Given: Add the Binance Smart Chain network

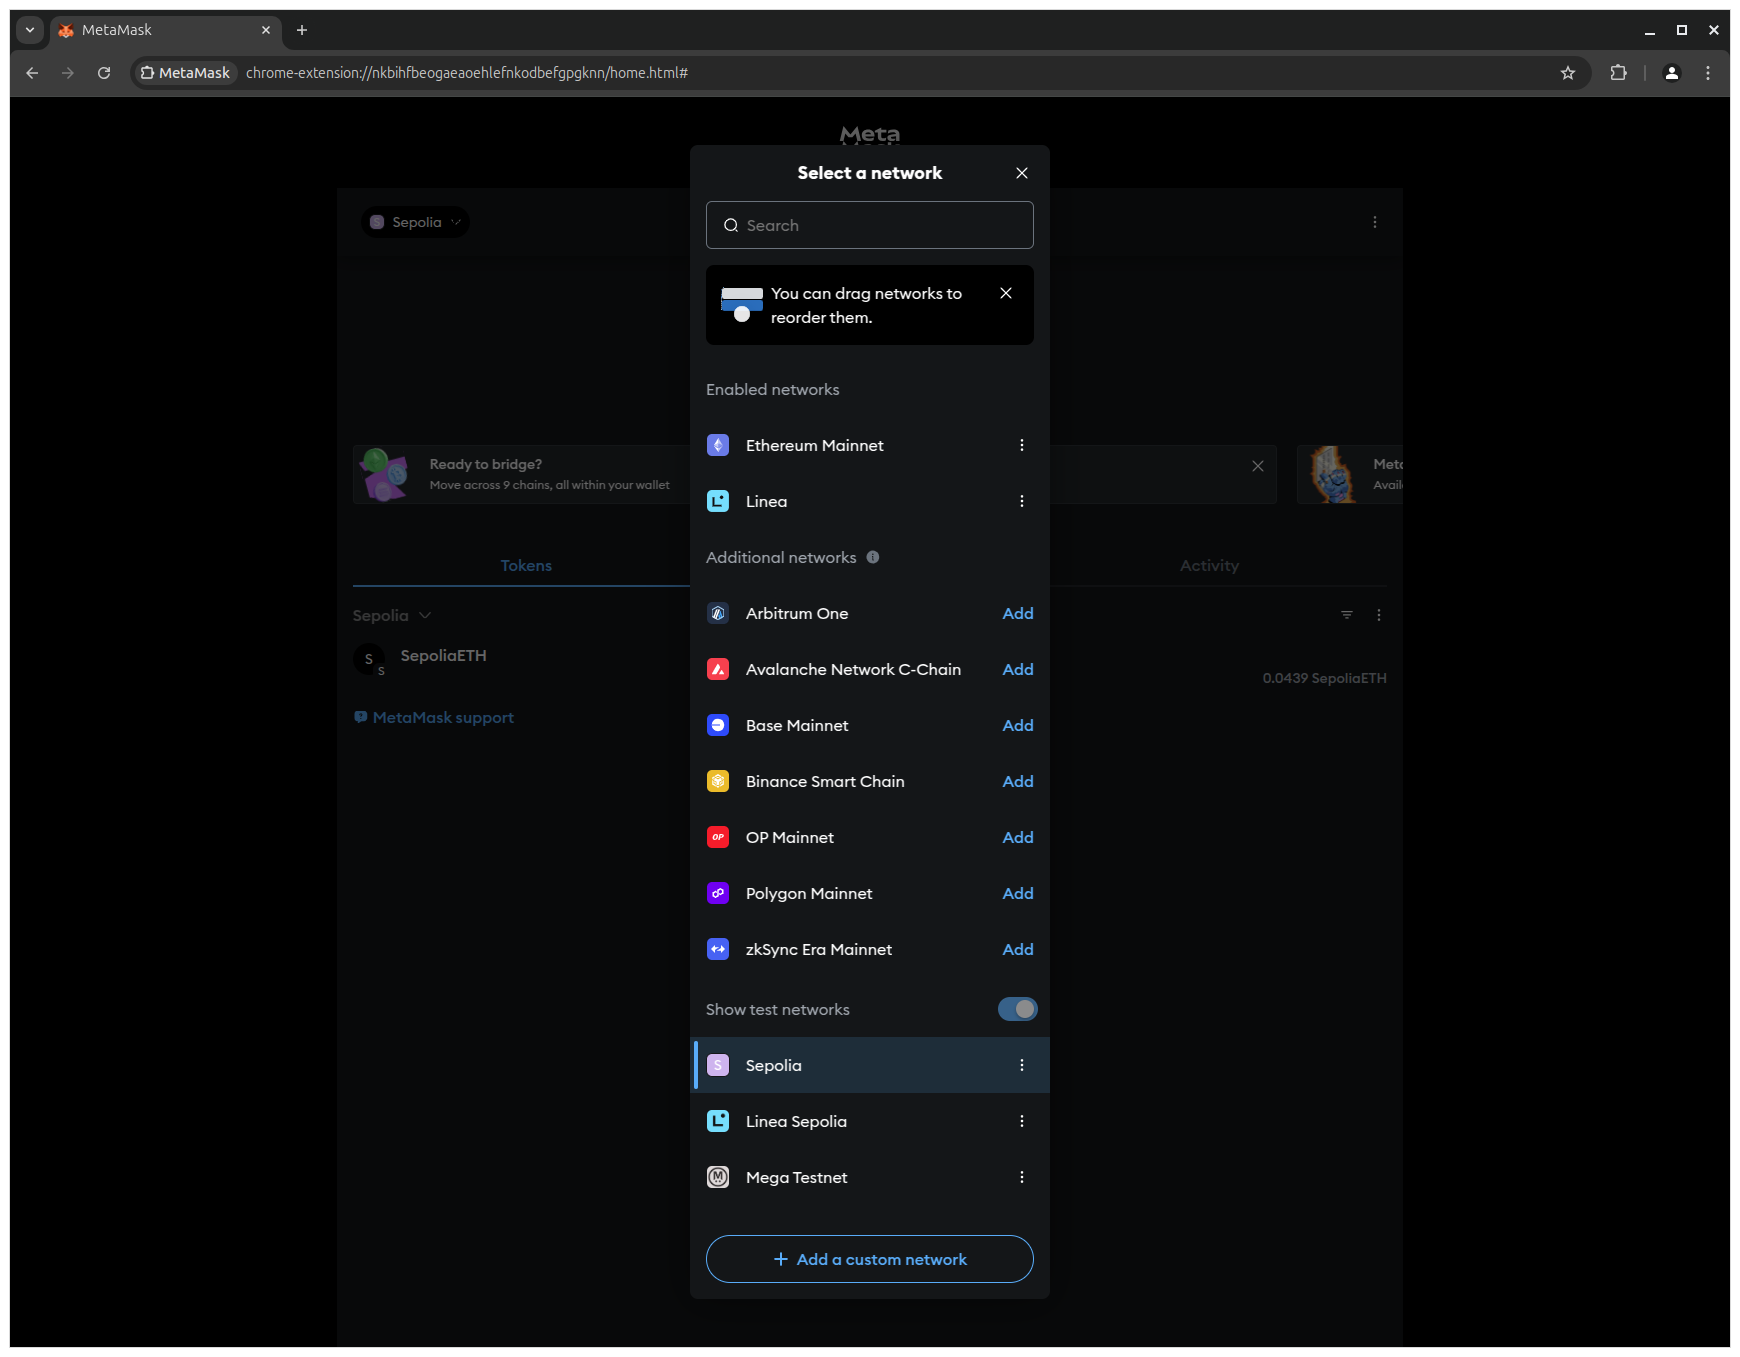Looking at the screenshot, I should (x=1018, y=781).
